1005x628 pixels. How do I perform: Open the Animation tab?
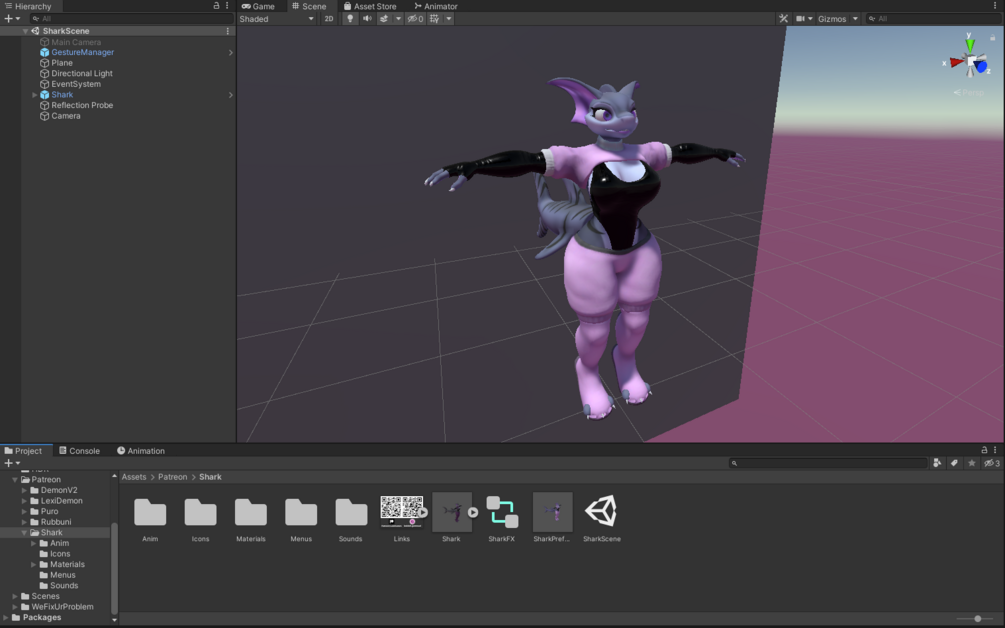pyautogui.click(x=141, y=450)
